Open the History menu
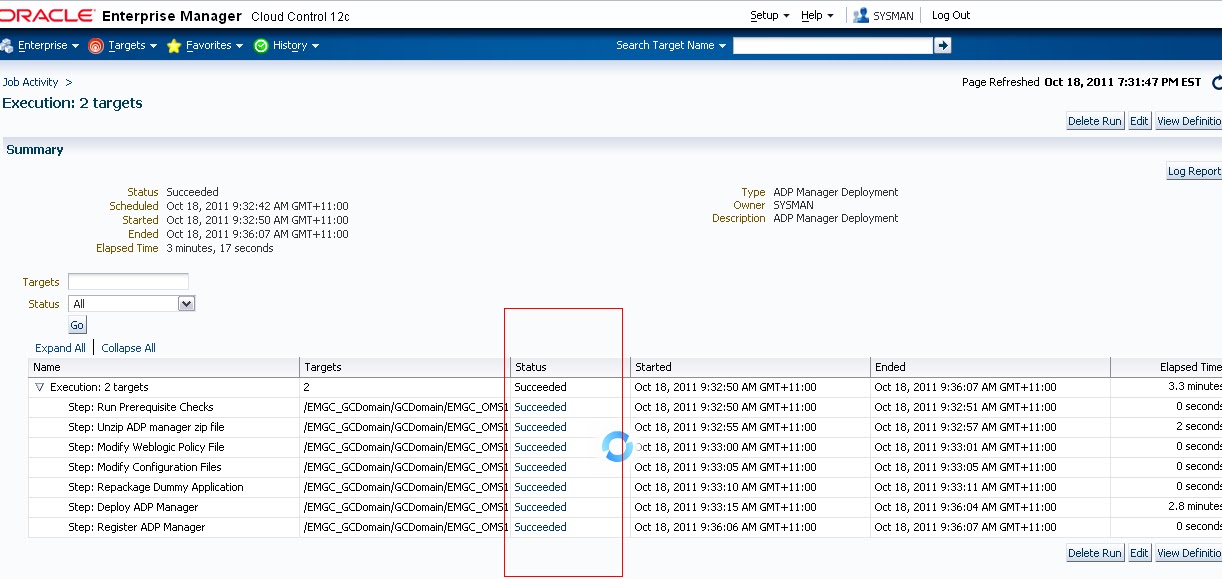The width and height of the screenshot is (1222, 579). tap(296, 46)
